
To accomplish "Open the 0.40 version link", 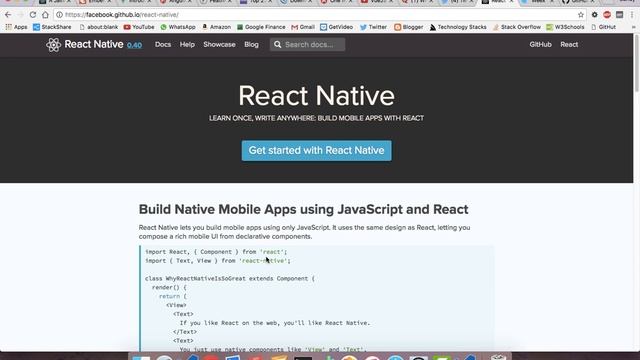I will [x=134, y=45].
